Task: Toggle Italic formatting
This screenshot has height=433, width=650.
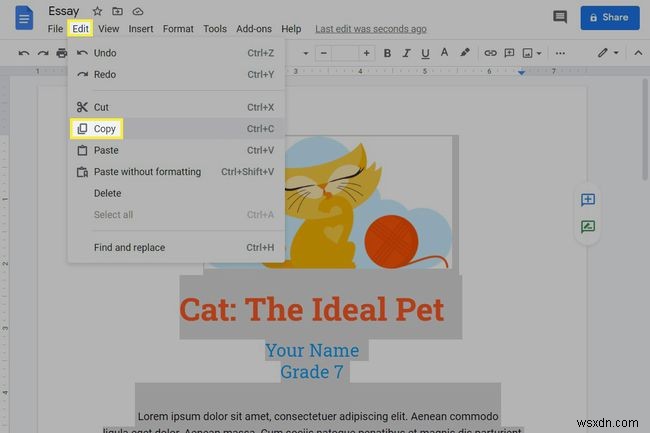Action: (406, 53)
